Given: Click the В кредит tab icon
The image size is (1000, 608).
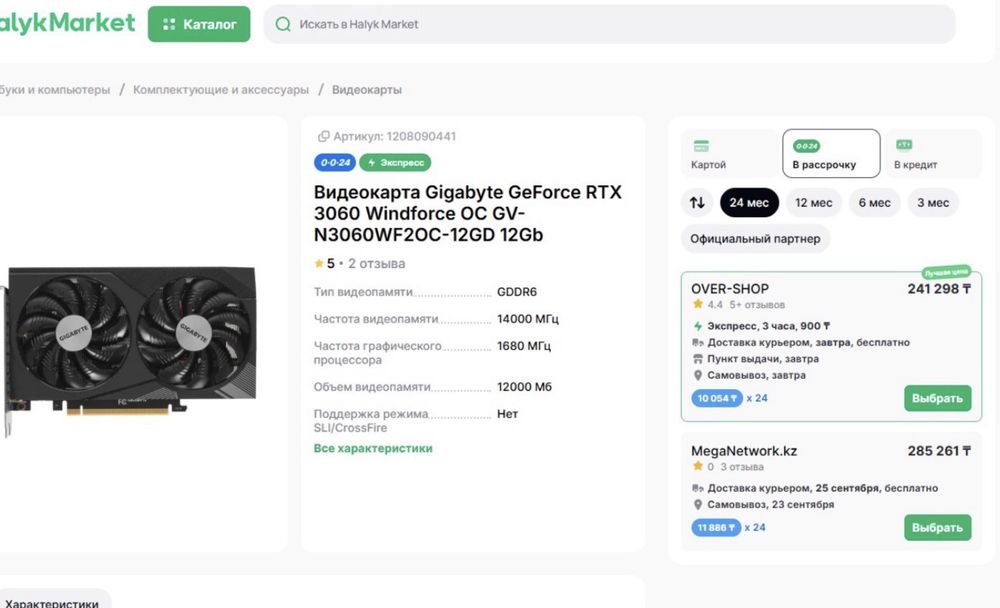Looking at the screenshot, I should (904, 145).
